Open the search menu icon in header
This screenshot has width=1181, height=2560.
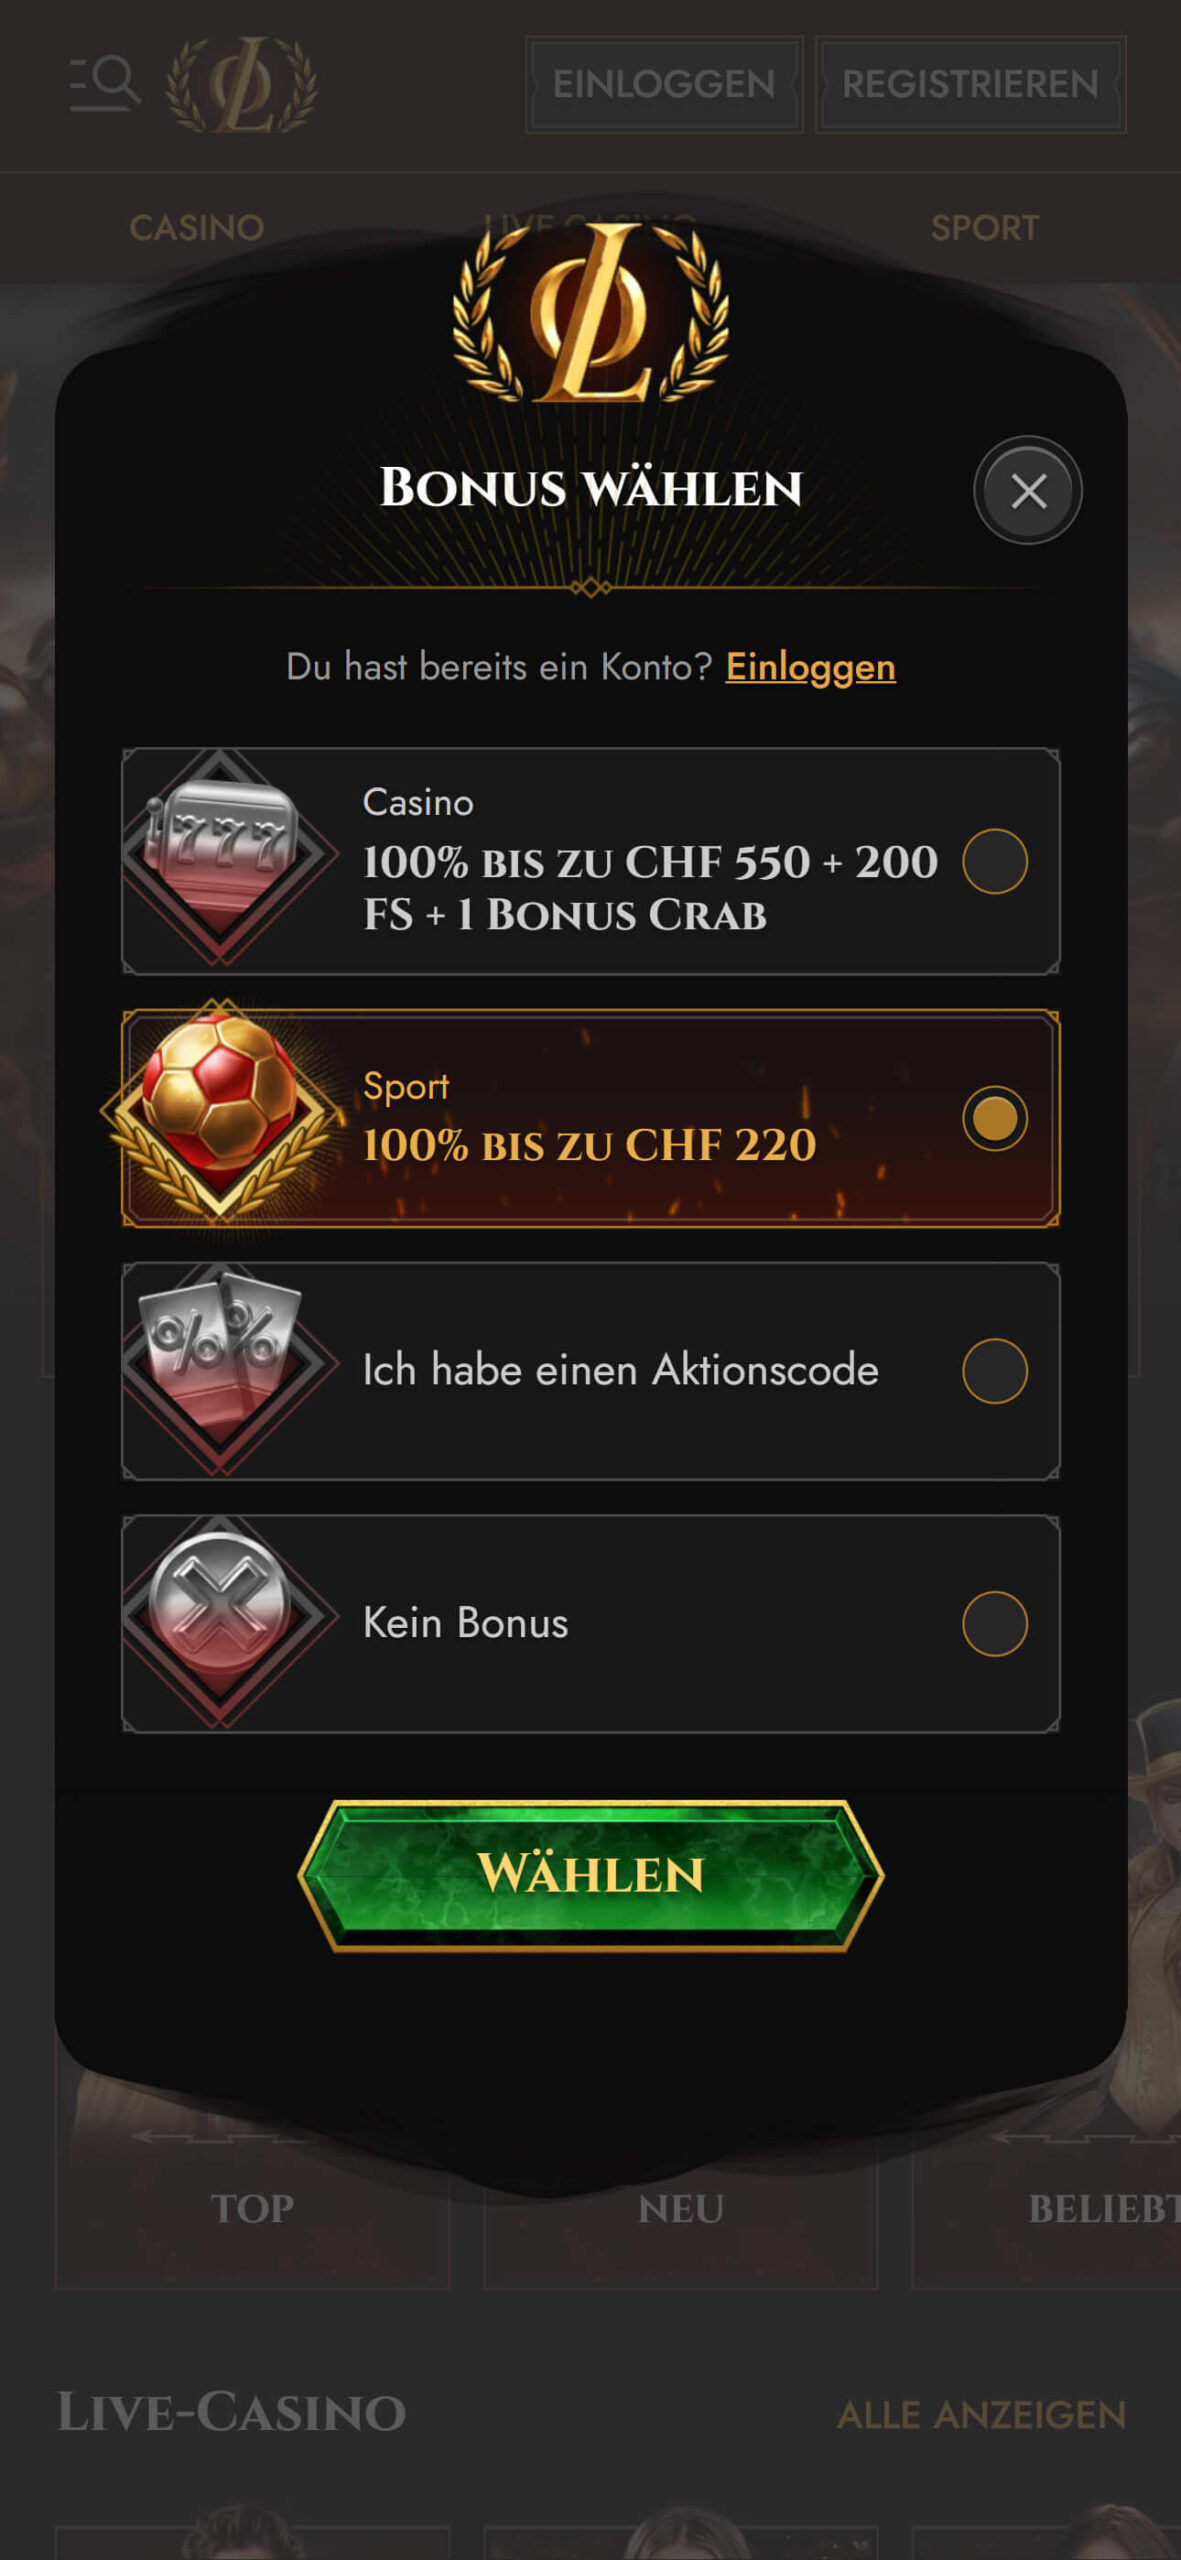pyautogui.click(x=105, y=83)
